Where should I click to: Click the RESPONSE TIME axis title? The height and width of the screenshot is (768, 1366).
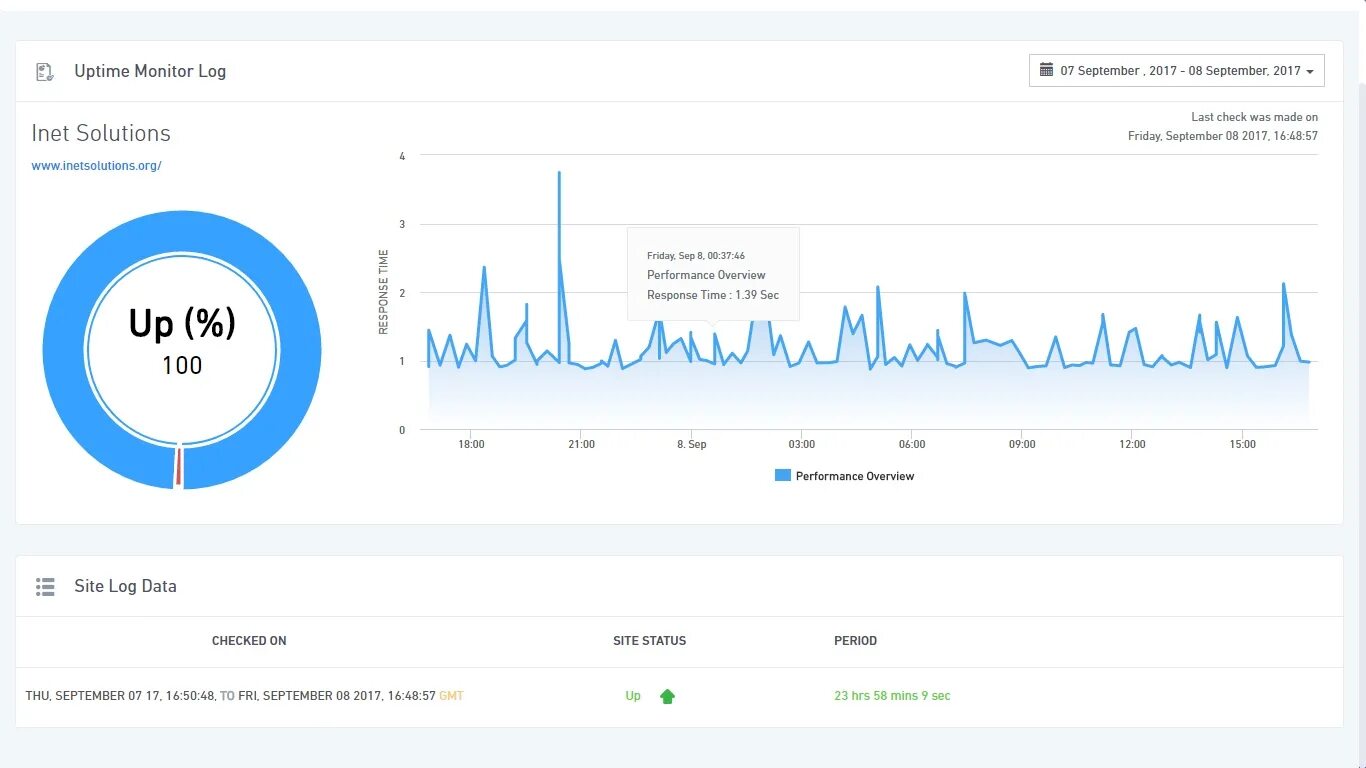tap(384, 292)
